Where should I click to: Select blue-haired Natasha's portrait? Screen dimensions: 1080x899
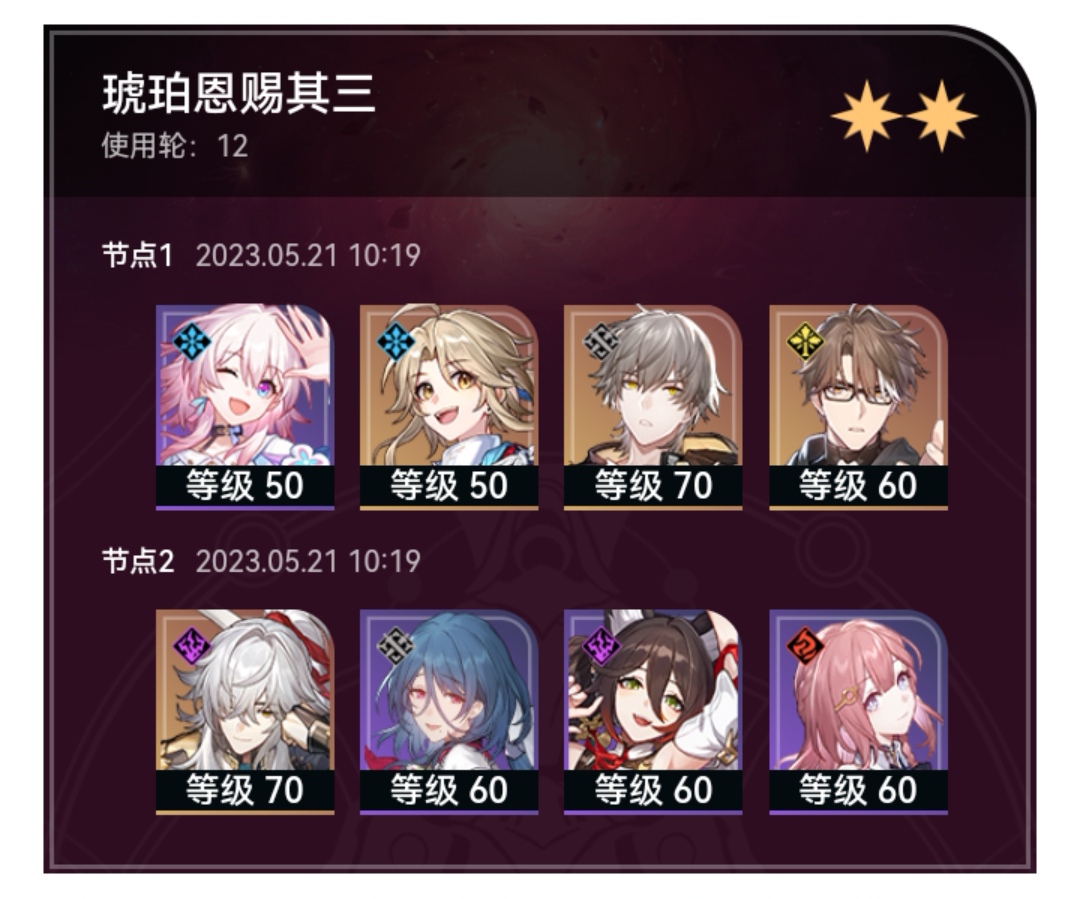(x=449, y=712)
